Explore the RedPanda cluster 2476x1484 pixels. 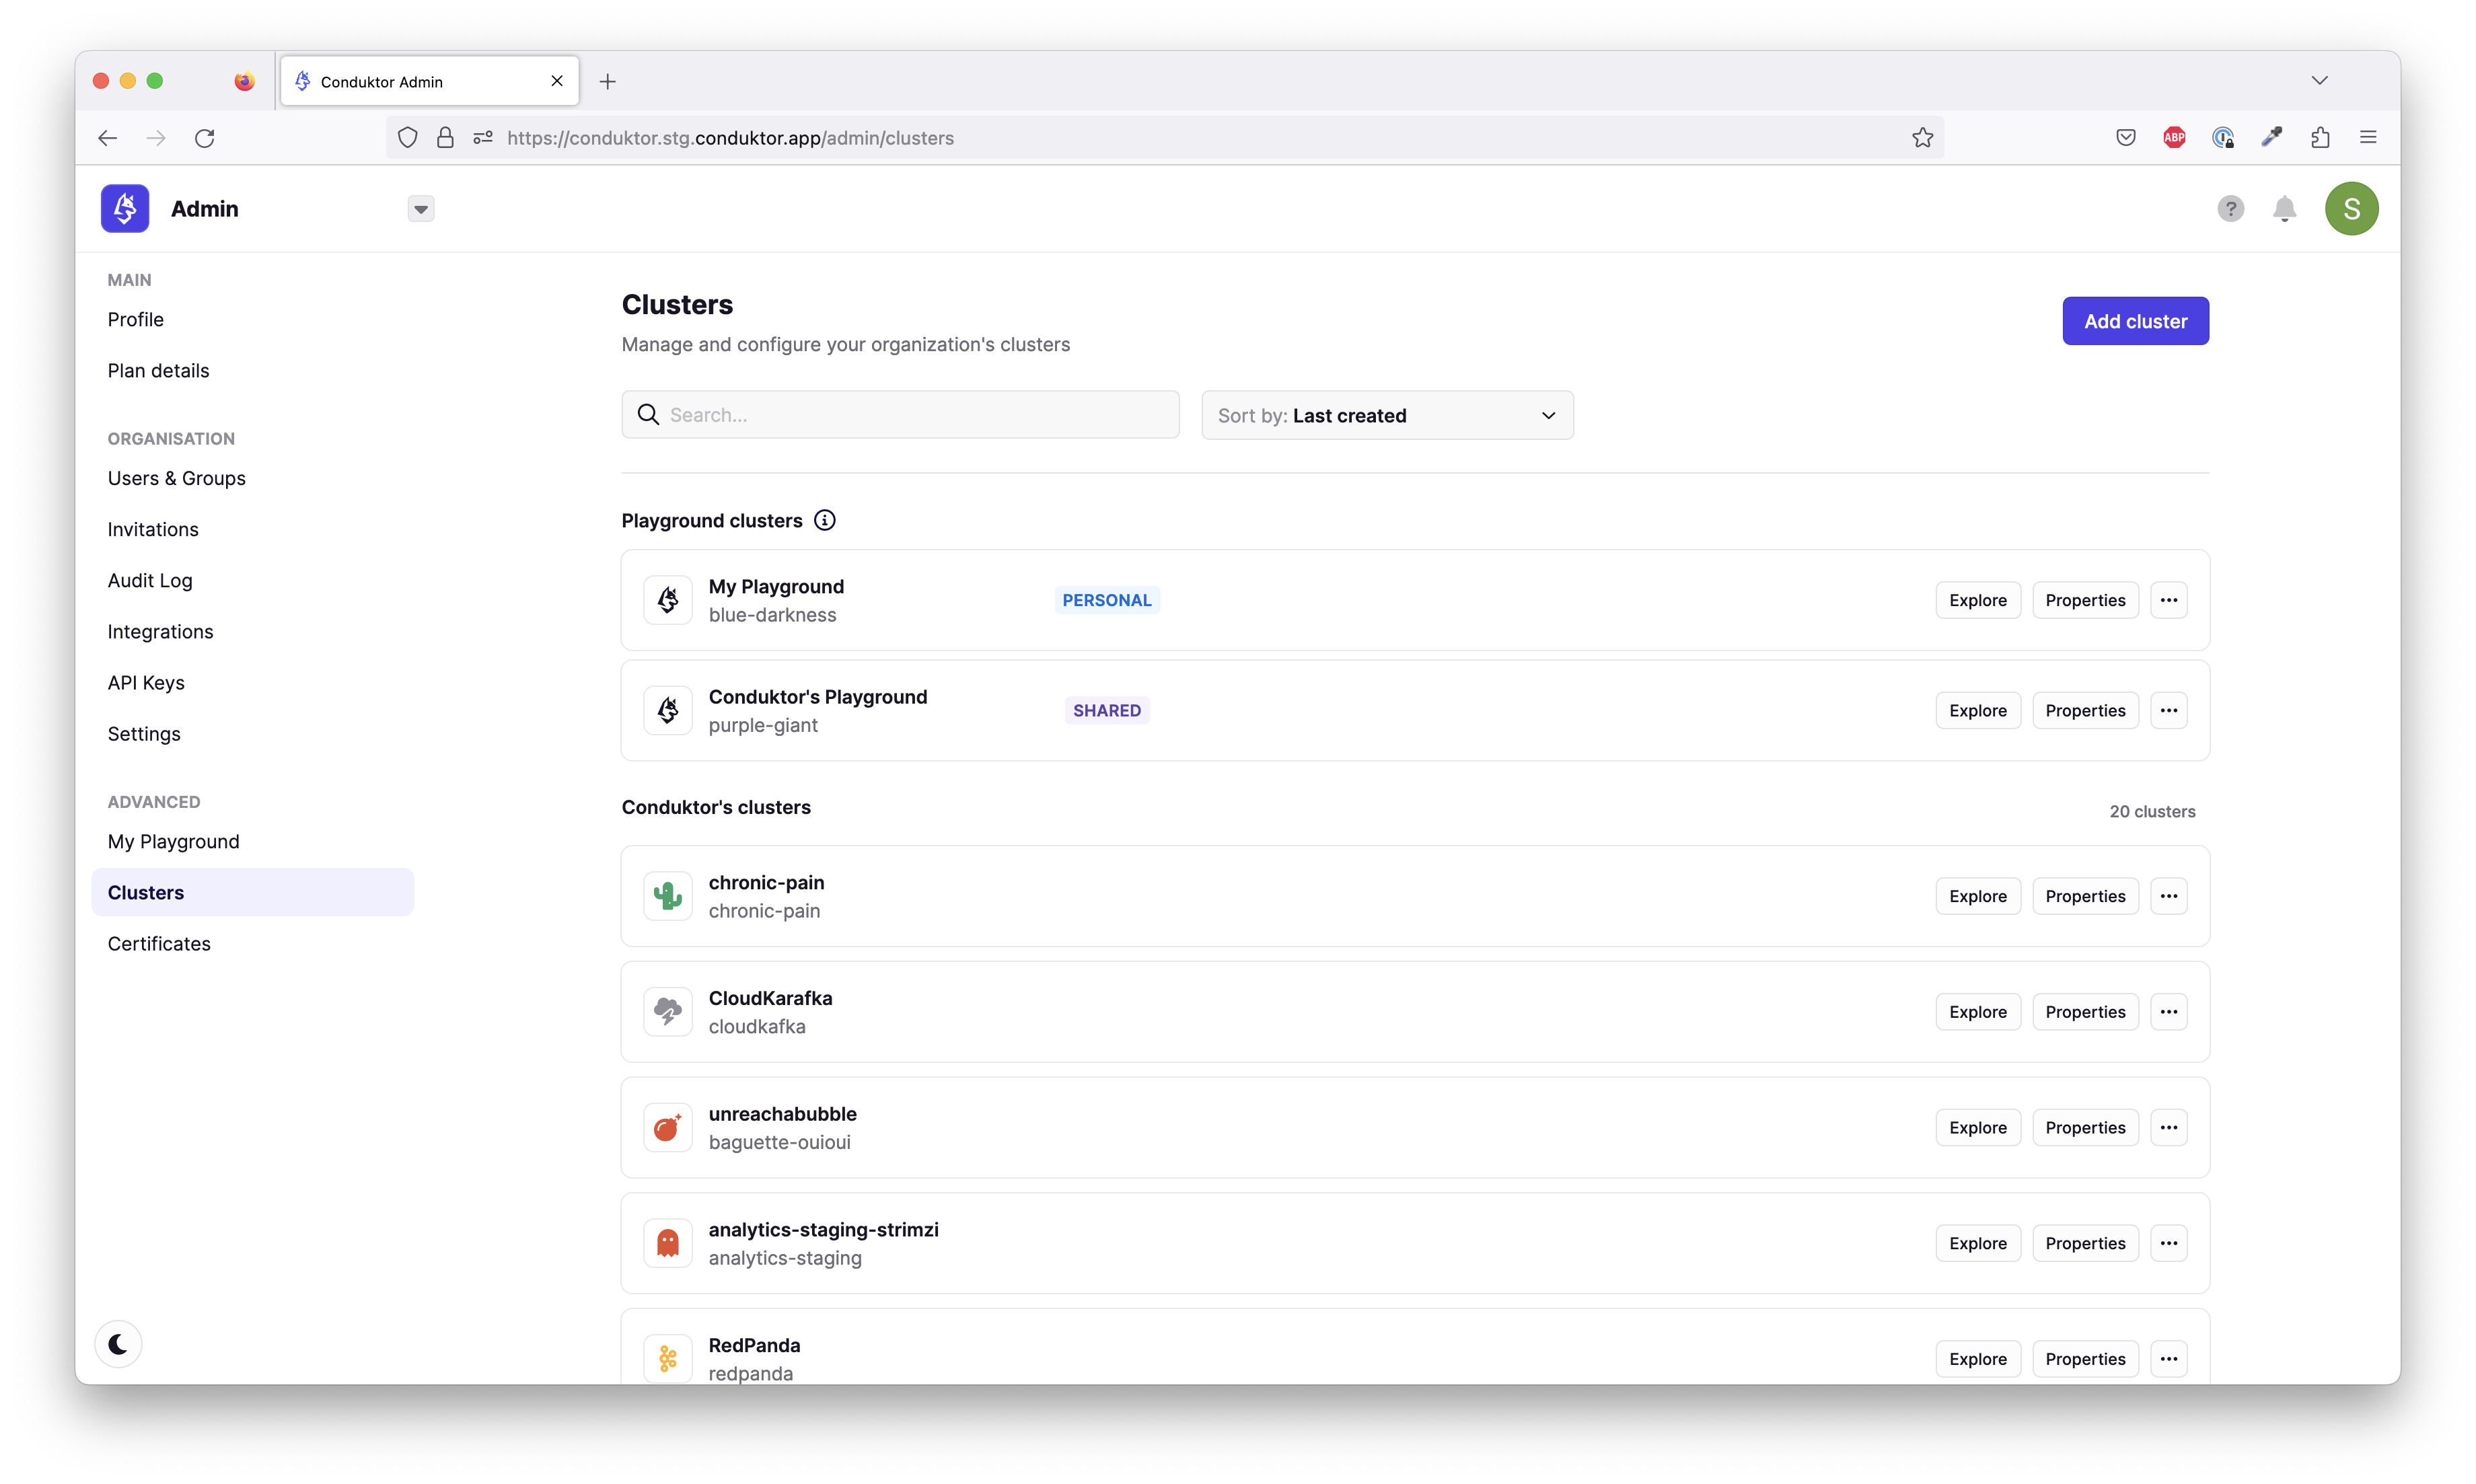(1977, 1358)
